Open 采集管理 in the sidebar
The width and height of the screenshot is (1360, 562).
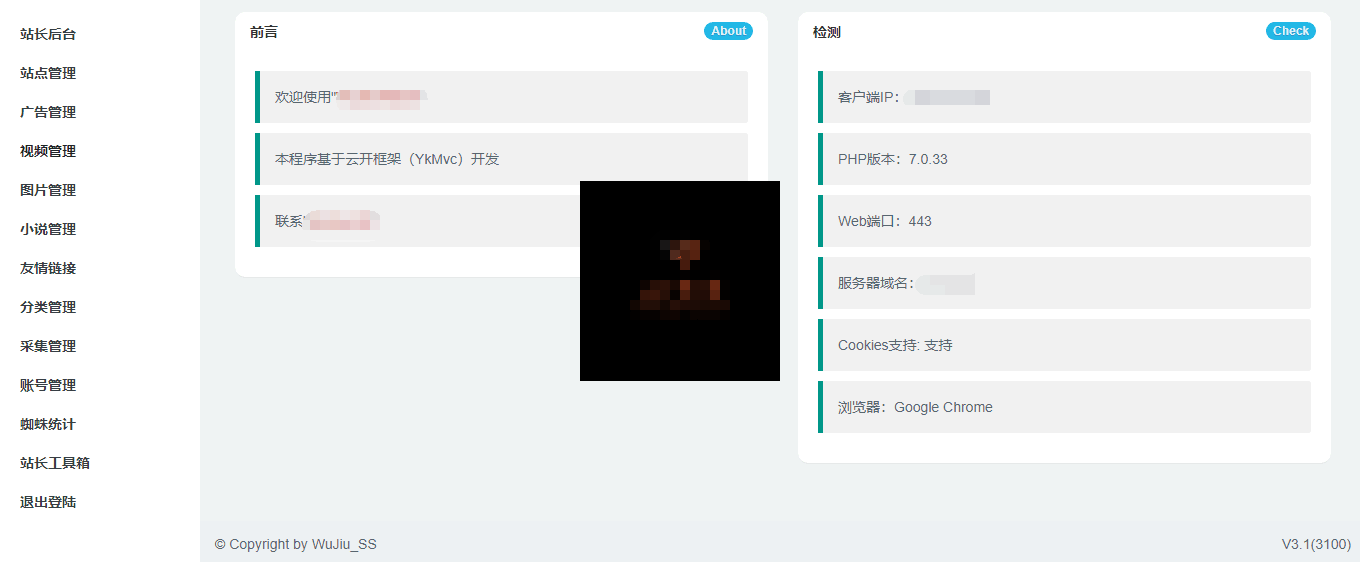tap(48, 346)
